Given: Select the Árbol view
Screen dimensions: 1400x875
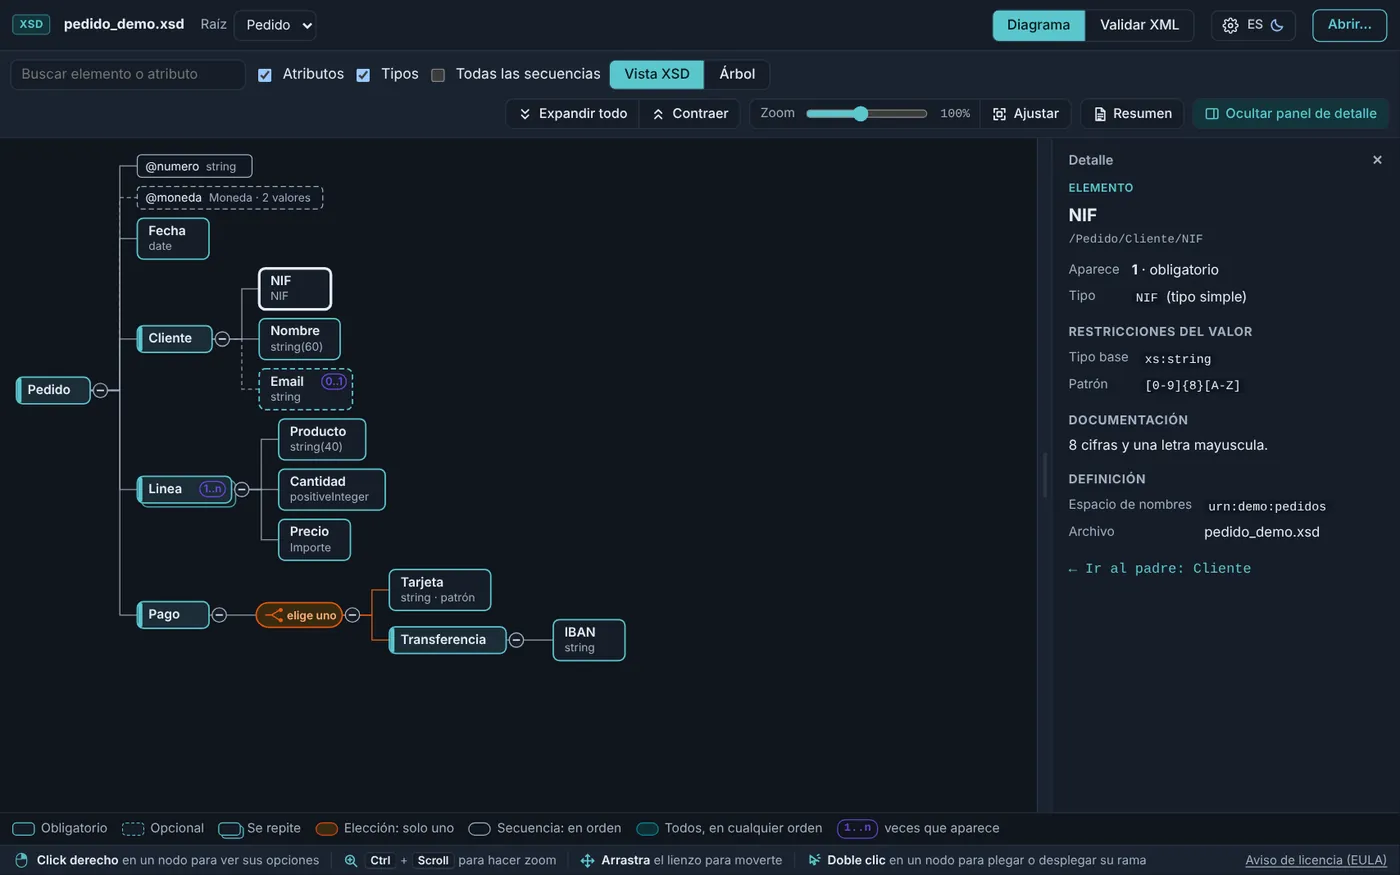Looking at the screenshot, I should 737,74.
